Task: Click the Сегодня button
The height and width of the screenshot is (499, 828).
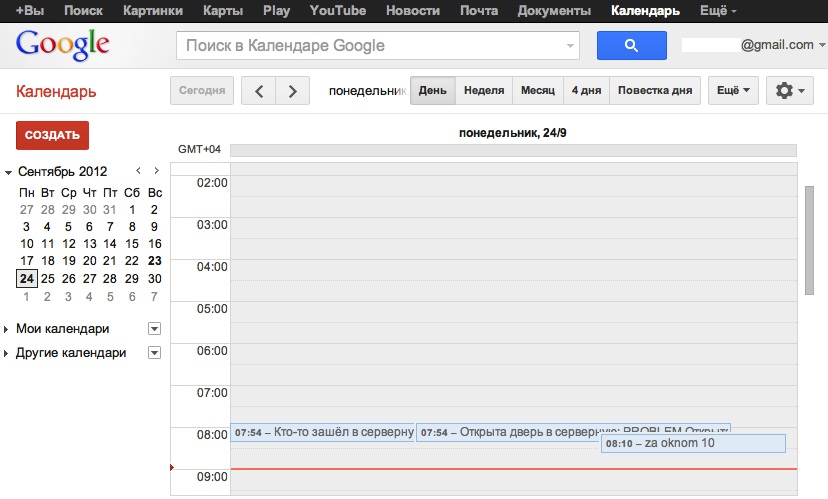Action: (202, 91)
